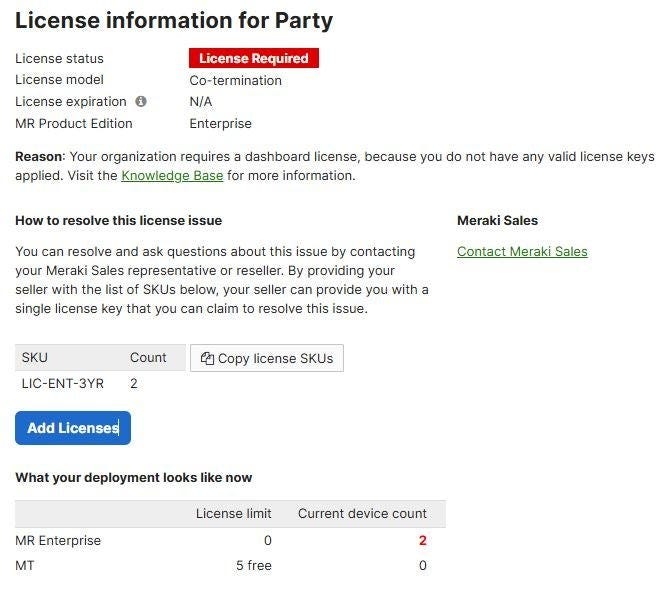Click the 'License information for Party' heading
This screenshot has width=667, height=590.
pyautogui.click(x=174, y=21)
